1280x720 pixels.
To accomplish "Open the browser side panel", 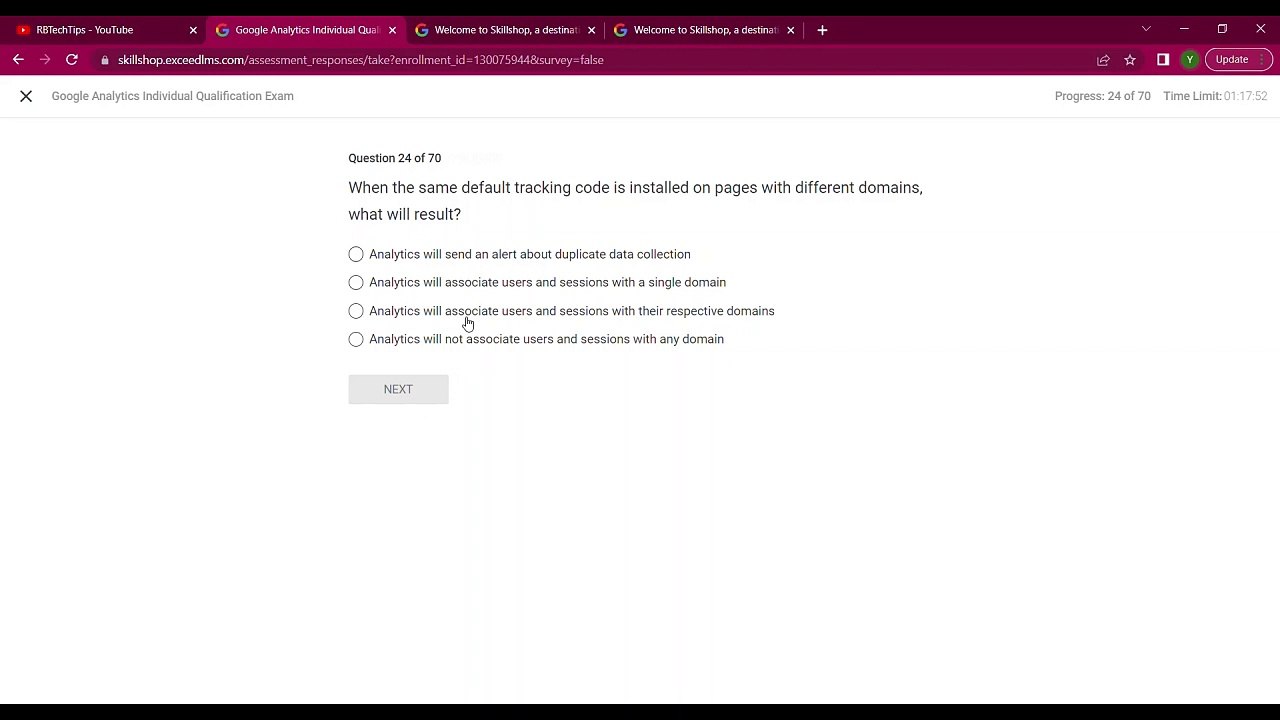I will point(1163,60).
